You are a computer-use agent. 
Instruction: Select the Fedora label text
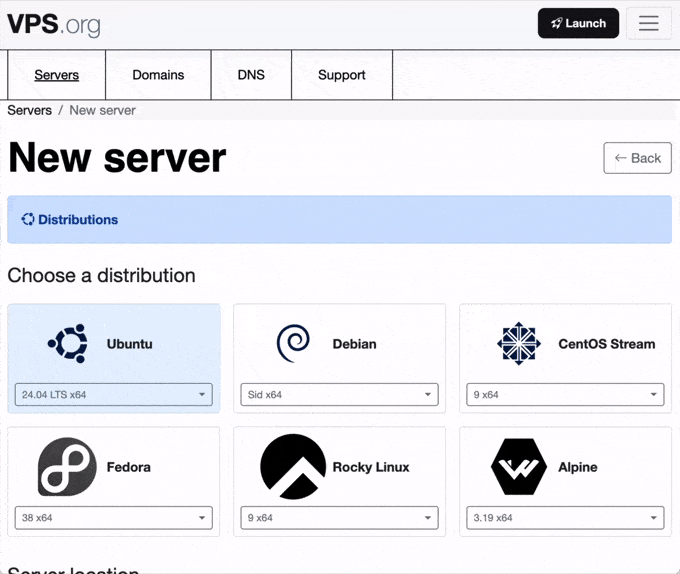[x=129, y=467]
